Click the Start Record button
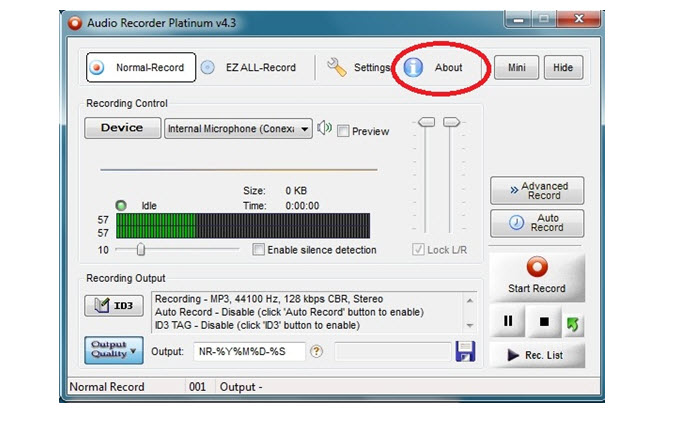 point(537,277)
